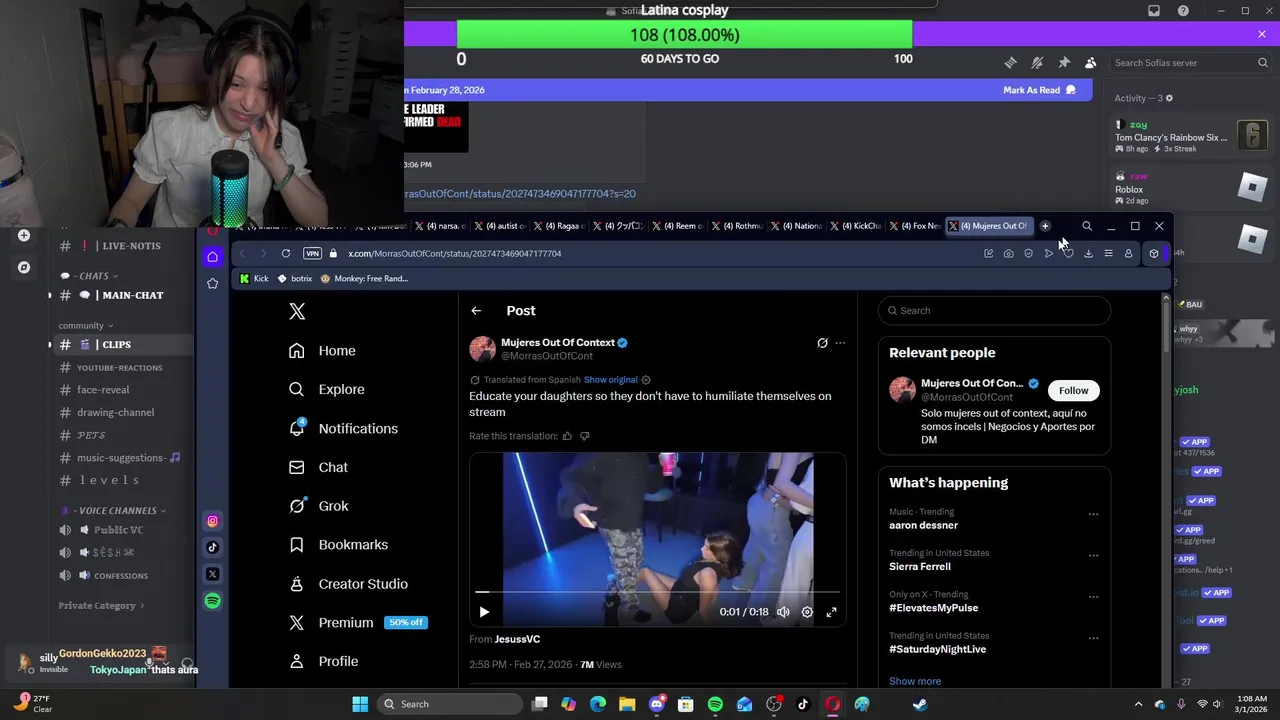Open Windows Start menu
1280x720 pixels.
359,704
